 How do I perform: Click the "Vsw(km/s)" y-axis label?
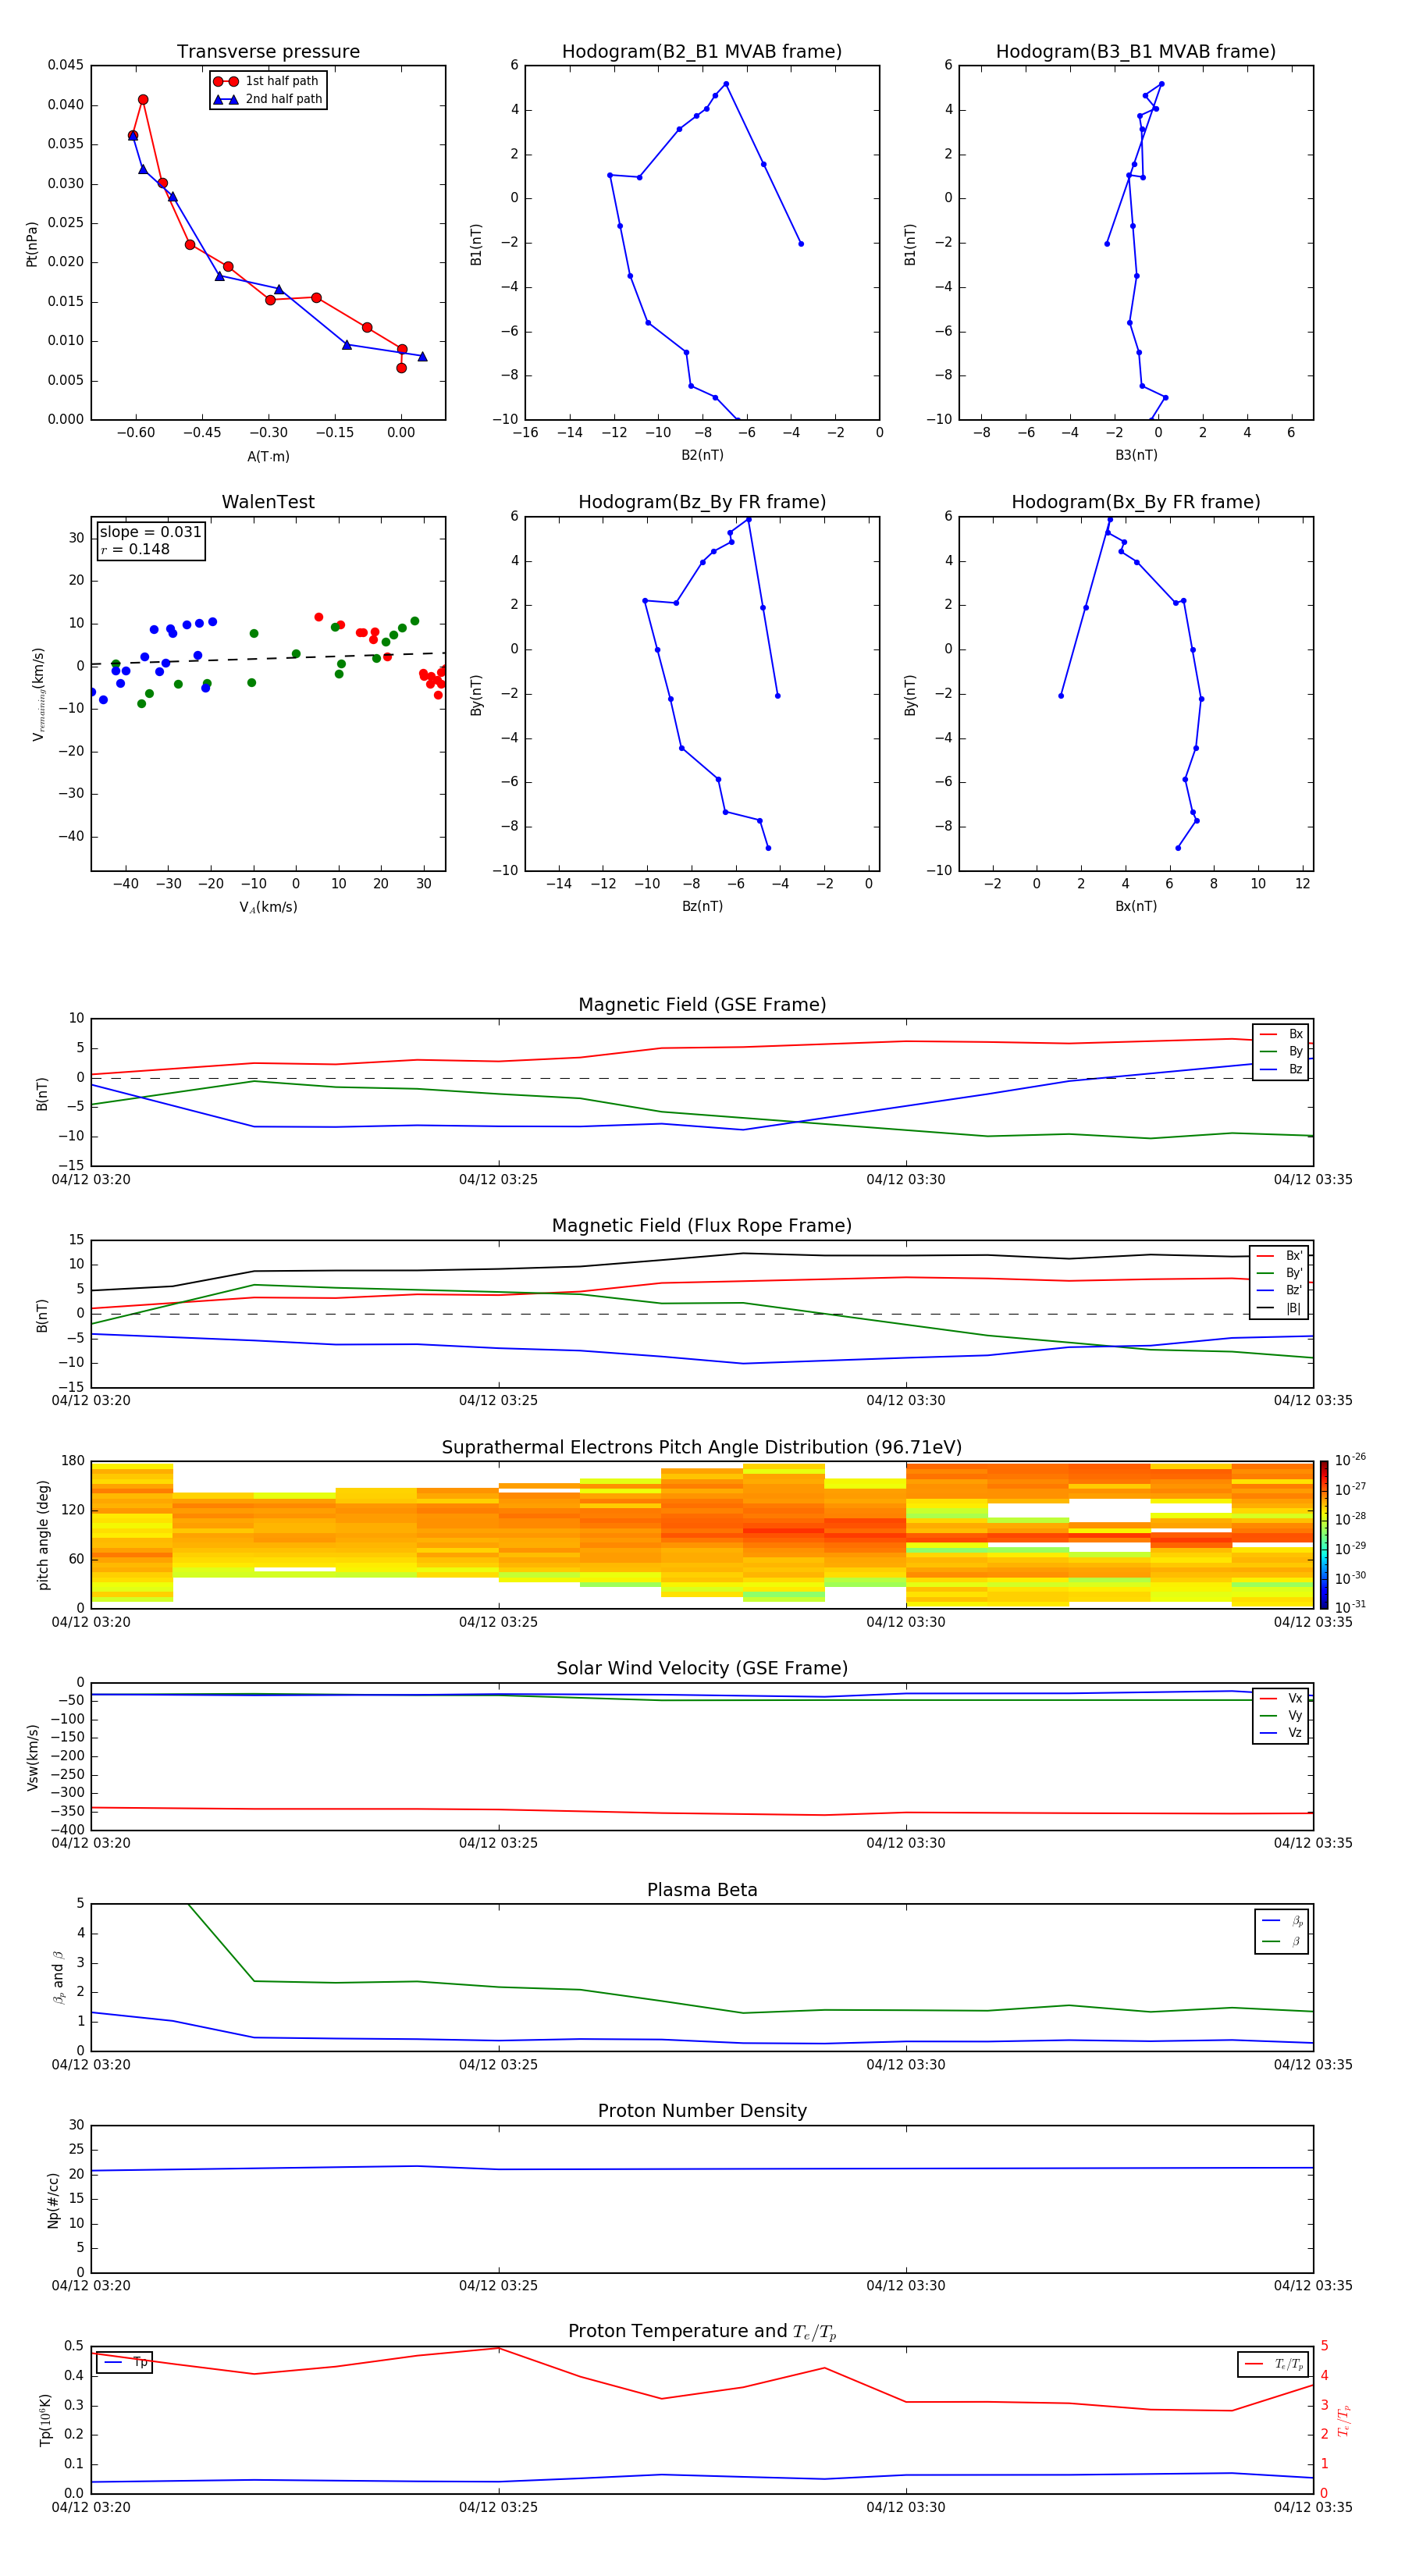[33, 1757]
